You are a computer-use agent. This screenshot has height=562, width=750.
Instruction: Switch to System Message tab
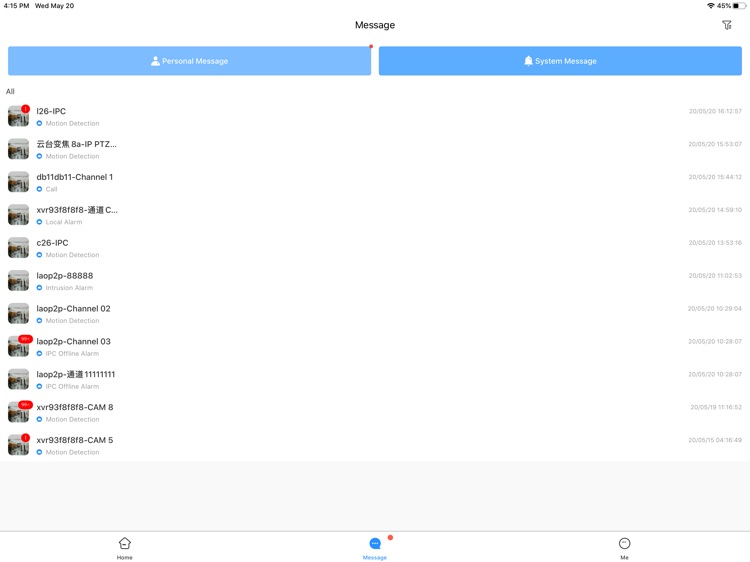[x=560, y=61]
